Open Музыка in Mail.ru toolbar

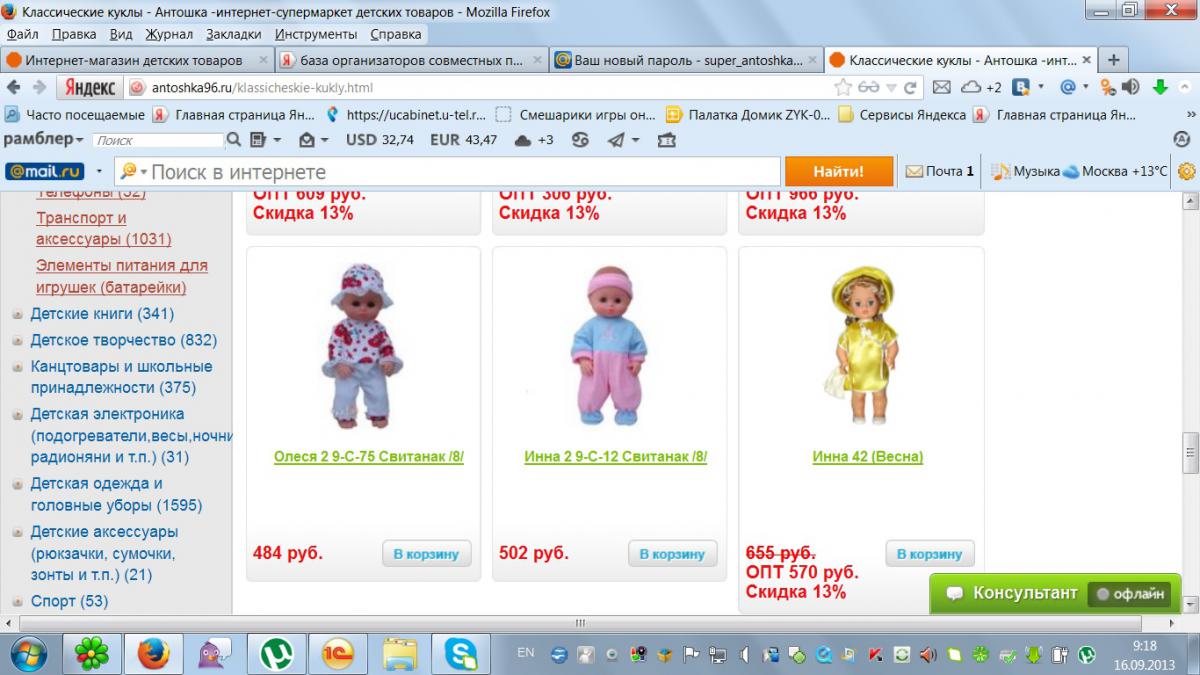1026,171
